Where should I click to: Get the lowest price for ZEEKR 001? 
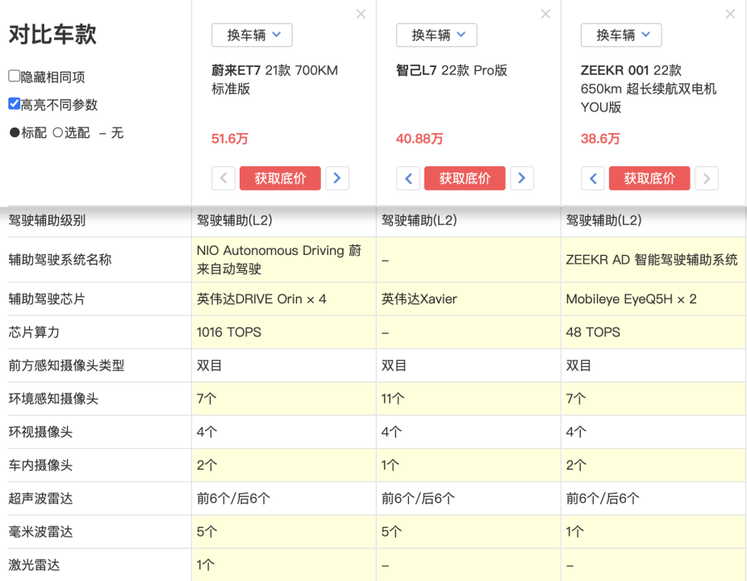tap(649, 178)
